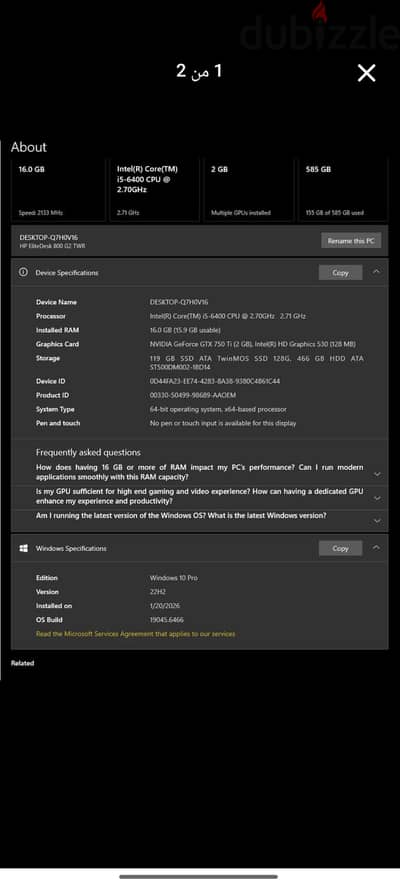The image size is (400, 885).
Task: Select the 16.0 GB RAM summary card
Action: click(58, 190)
